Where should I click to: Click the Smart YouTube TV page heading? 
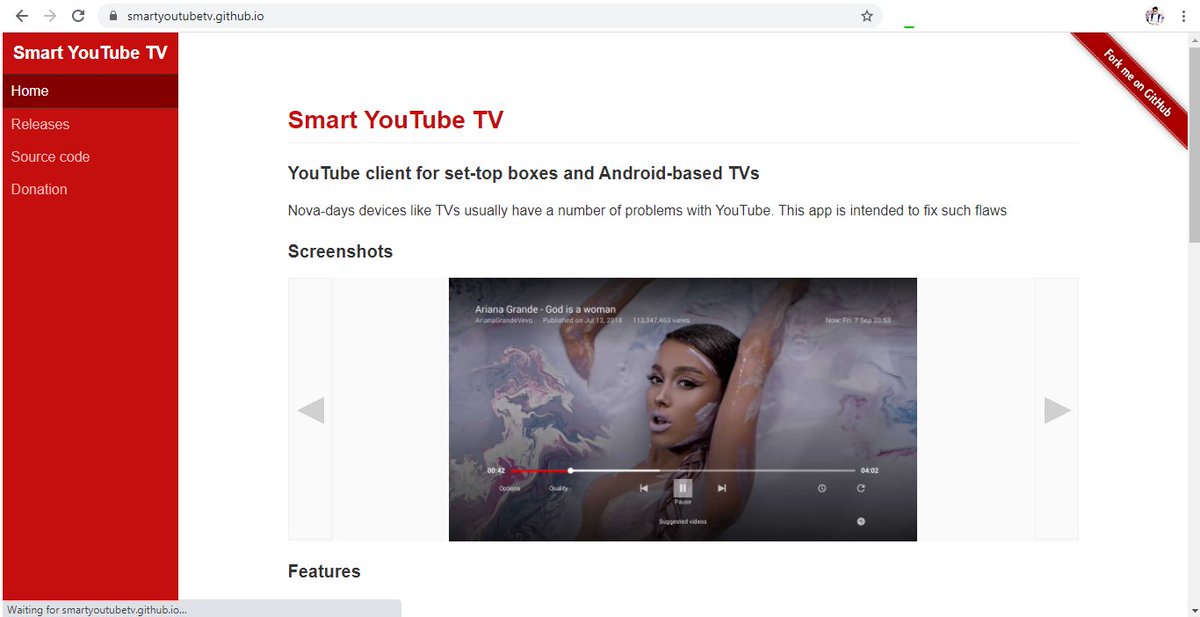[x=396, y=120]
